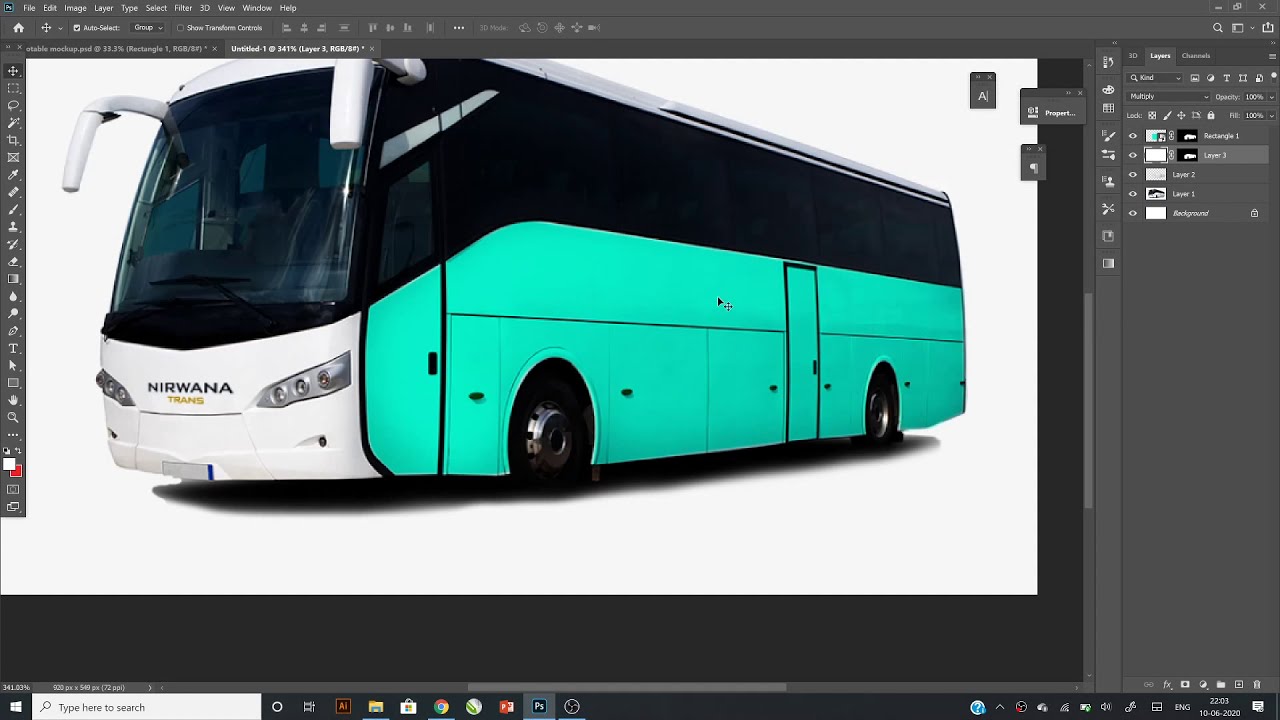Viewport: 1280px width, 720px height.
Task: Select the Crop tool
Action: (13, 139)
